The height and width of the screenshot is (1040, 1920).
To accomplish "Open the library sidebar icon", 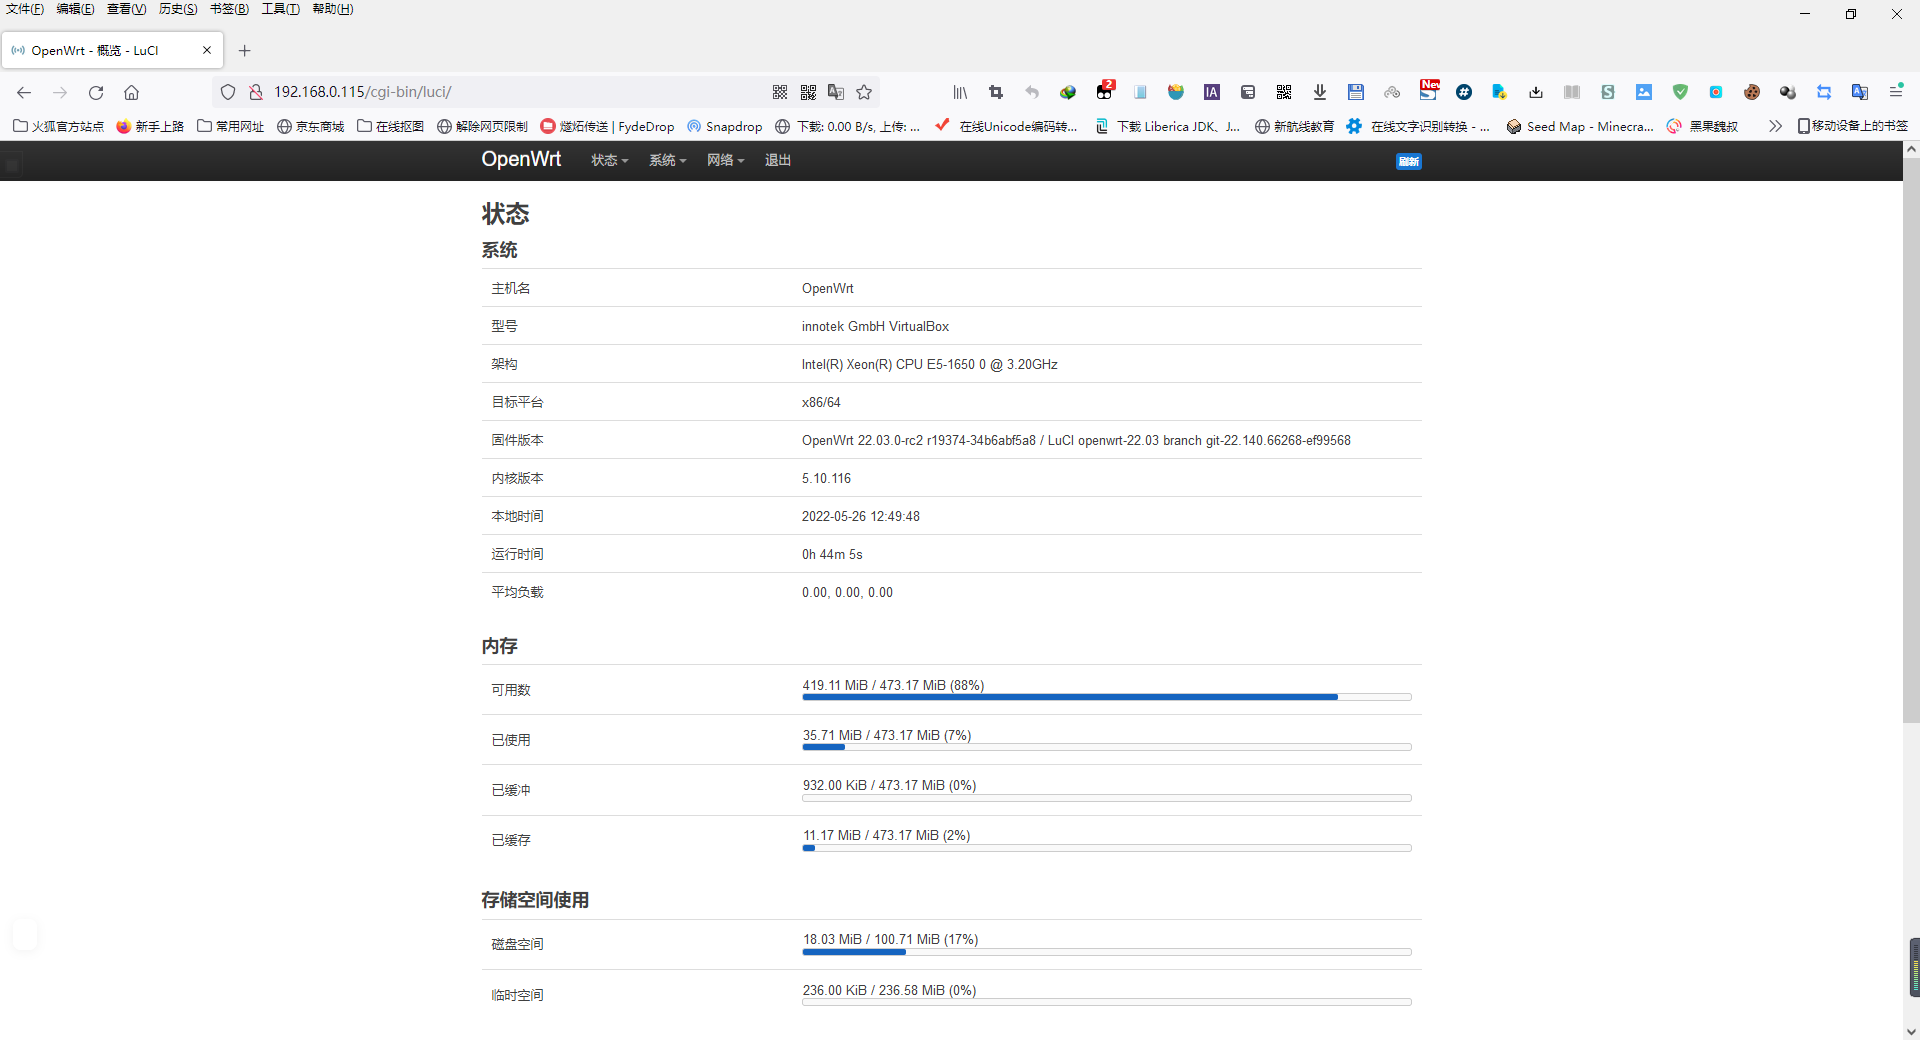I will (960, 92).
